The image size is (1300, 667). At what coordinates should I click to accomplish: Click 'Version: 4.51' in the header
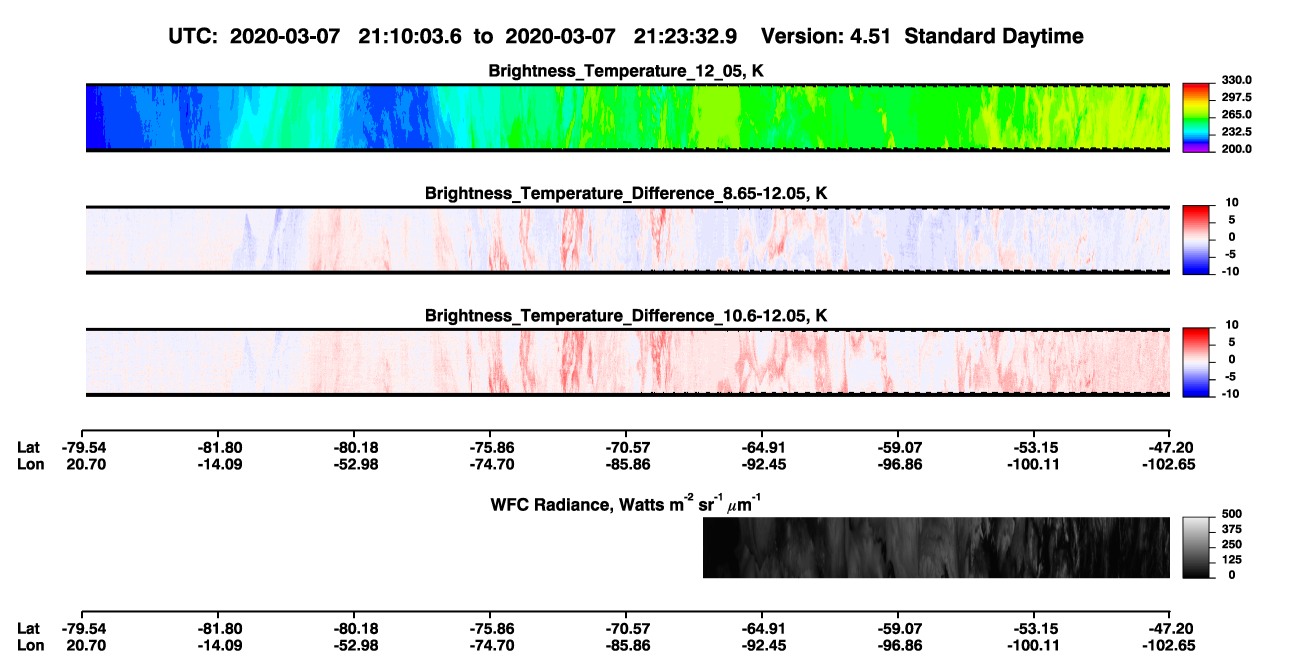tap(827, 36)
